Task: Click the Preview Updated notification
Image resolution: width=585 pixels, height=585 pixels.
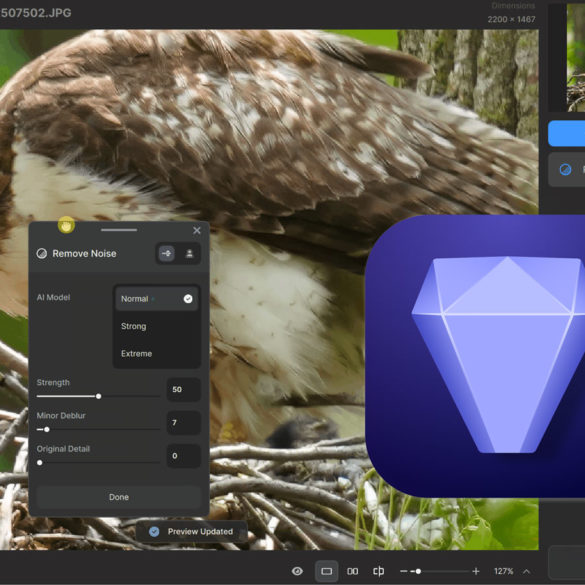Action: (192, 532)
